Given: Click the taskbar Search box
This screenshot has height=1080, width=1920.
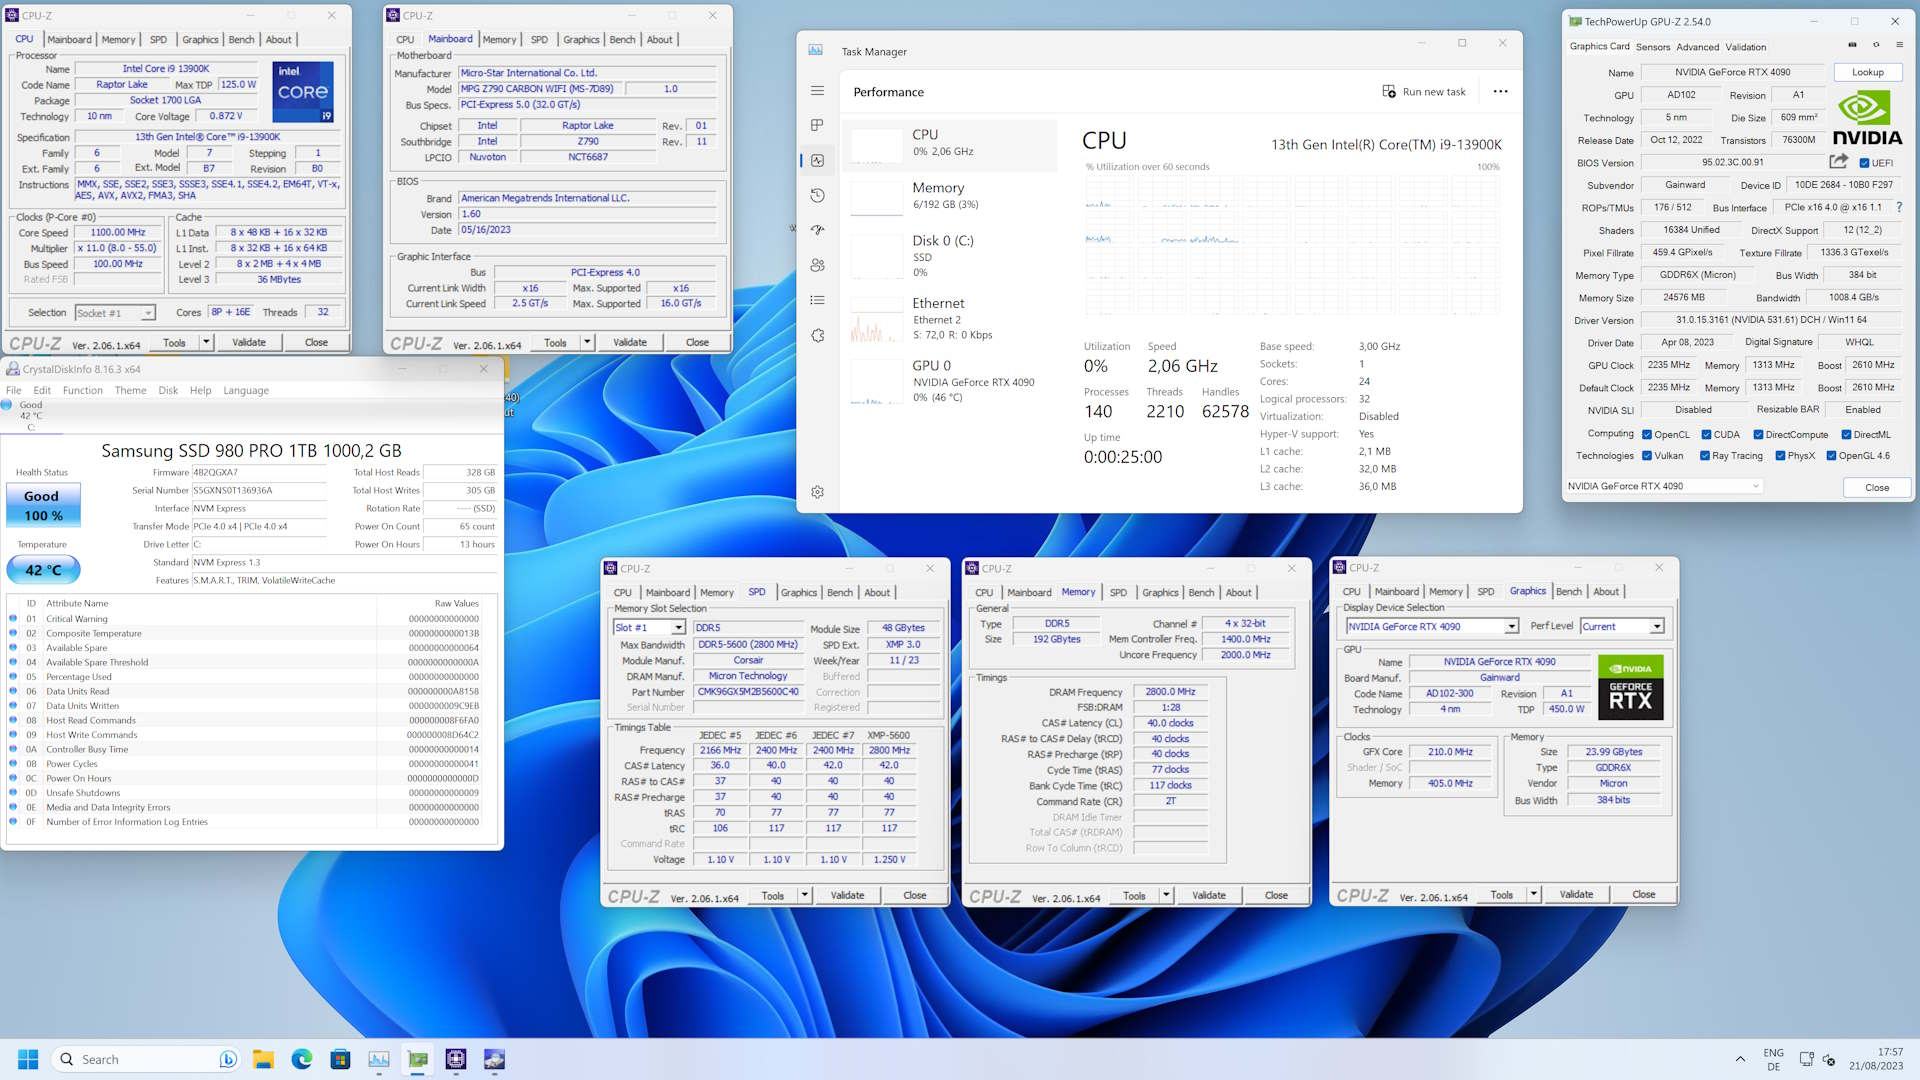Looking at the screenshot, I should (x=147, y=1059).
